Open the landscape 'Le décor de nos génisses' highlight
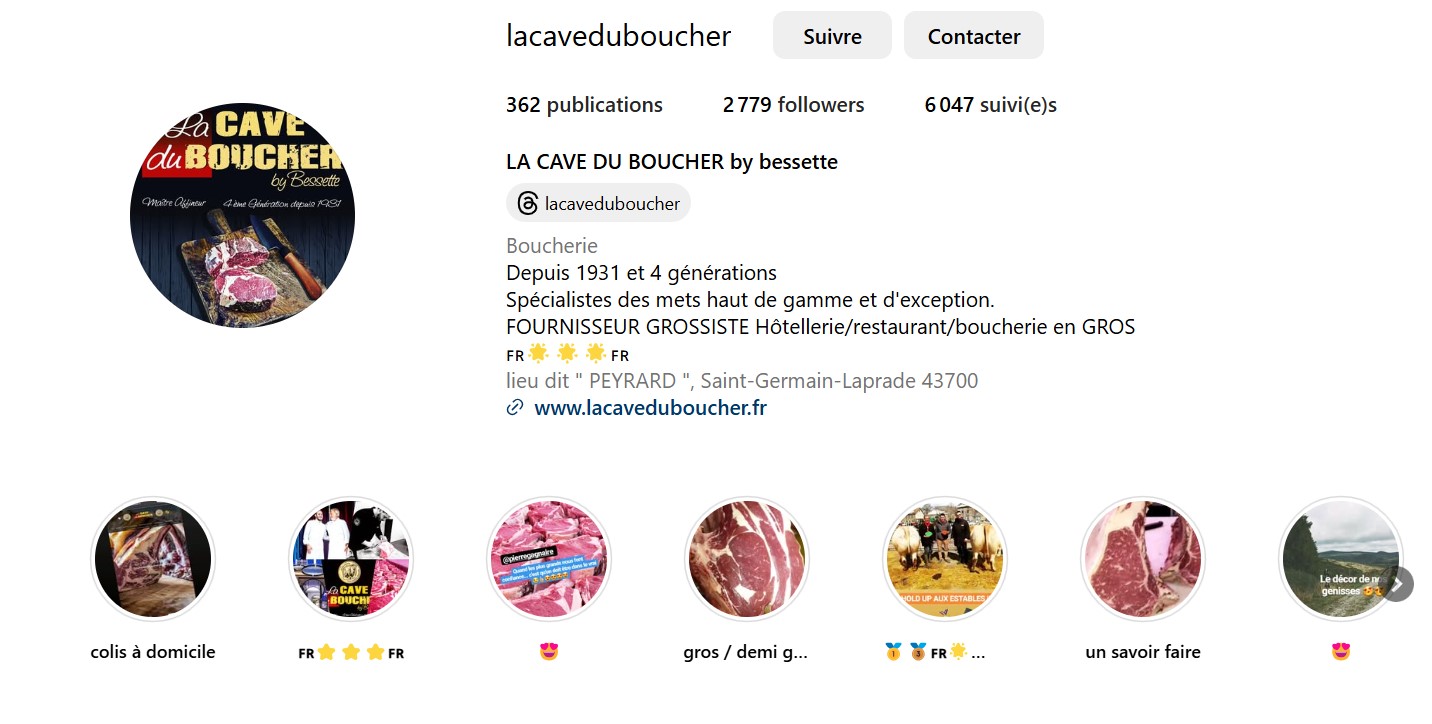The image size is (1432, 724). (x=1341, y=559)
